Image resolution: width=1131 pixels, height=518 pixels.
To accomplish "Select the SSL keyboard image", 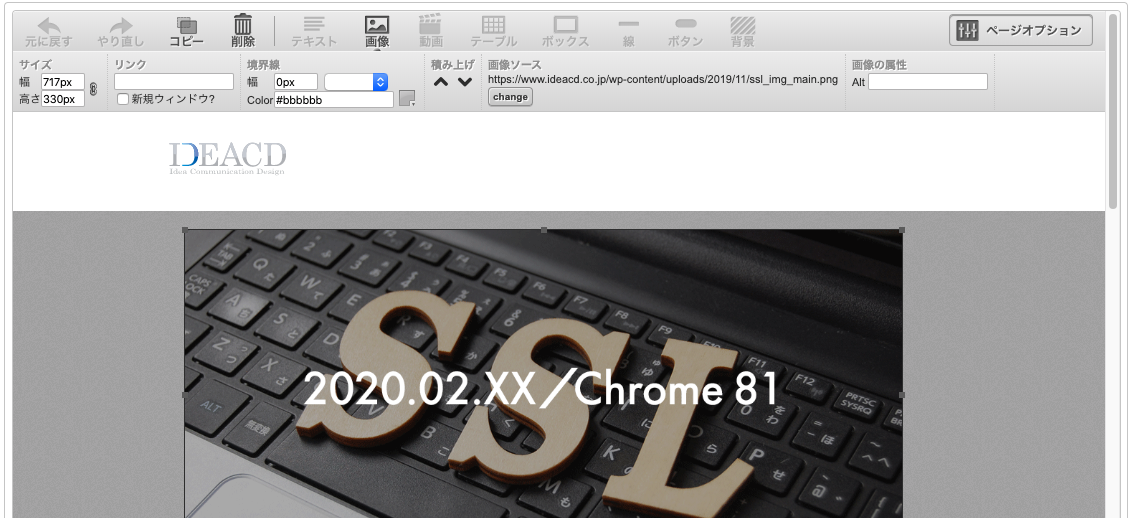I will click(543, 374).
